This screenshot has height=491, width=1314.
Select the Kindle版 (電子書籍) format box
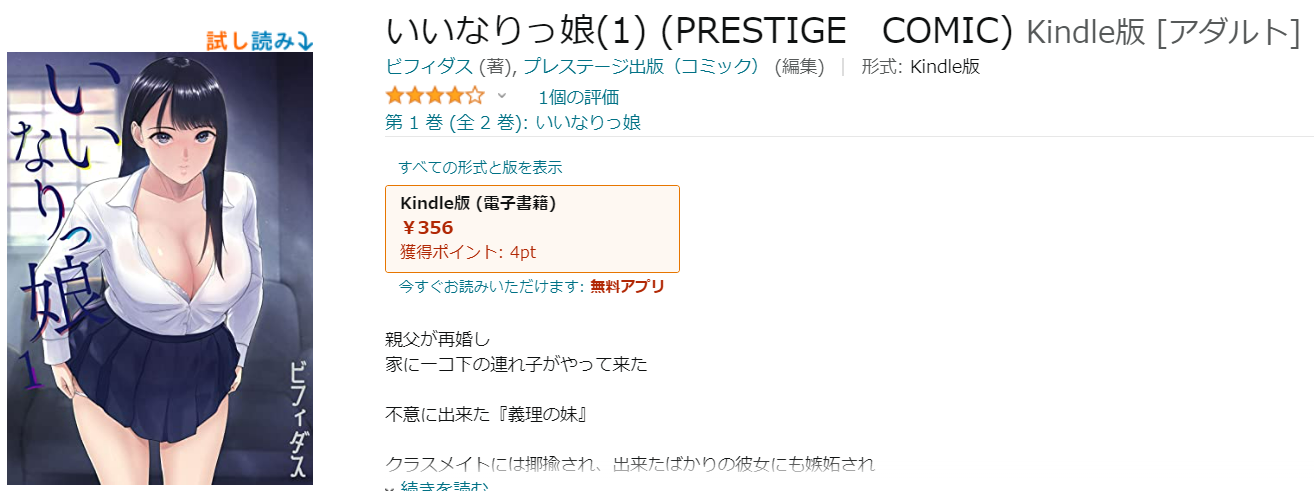point(532,229)
